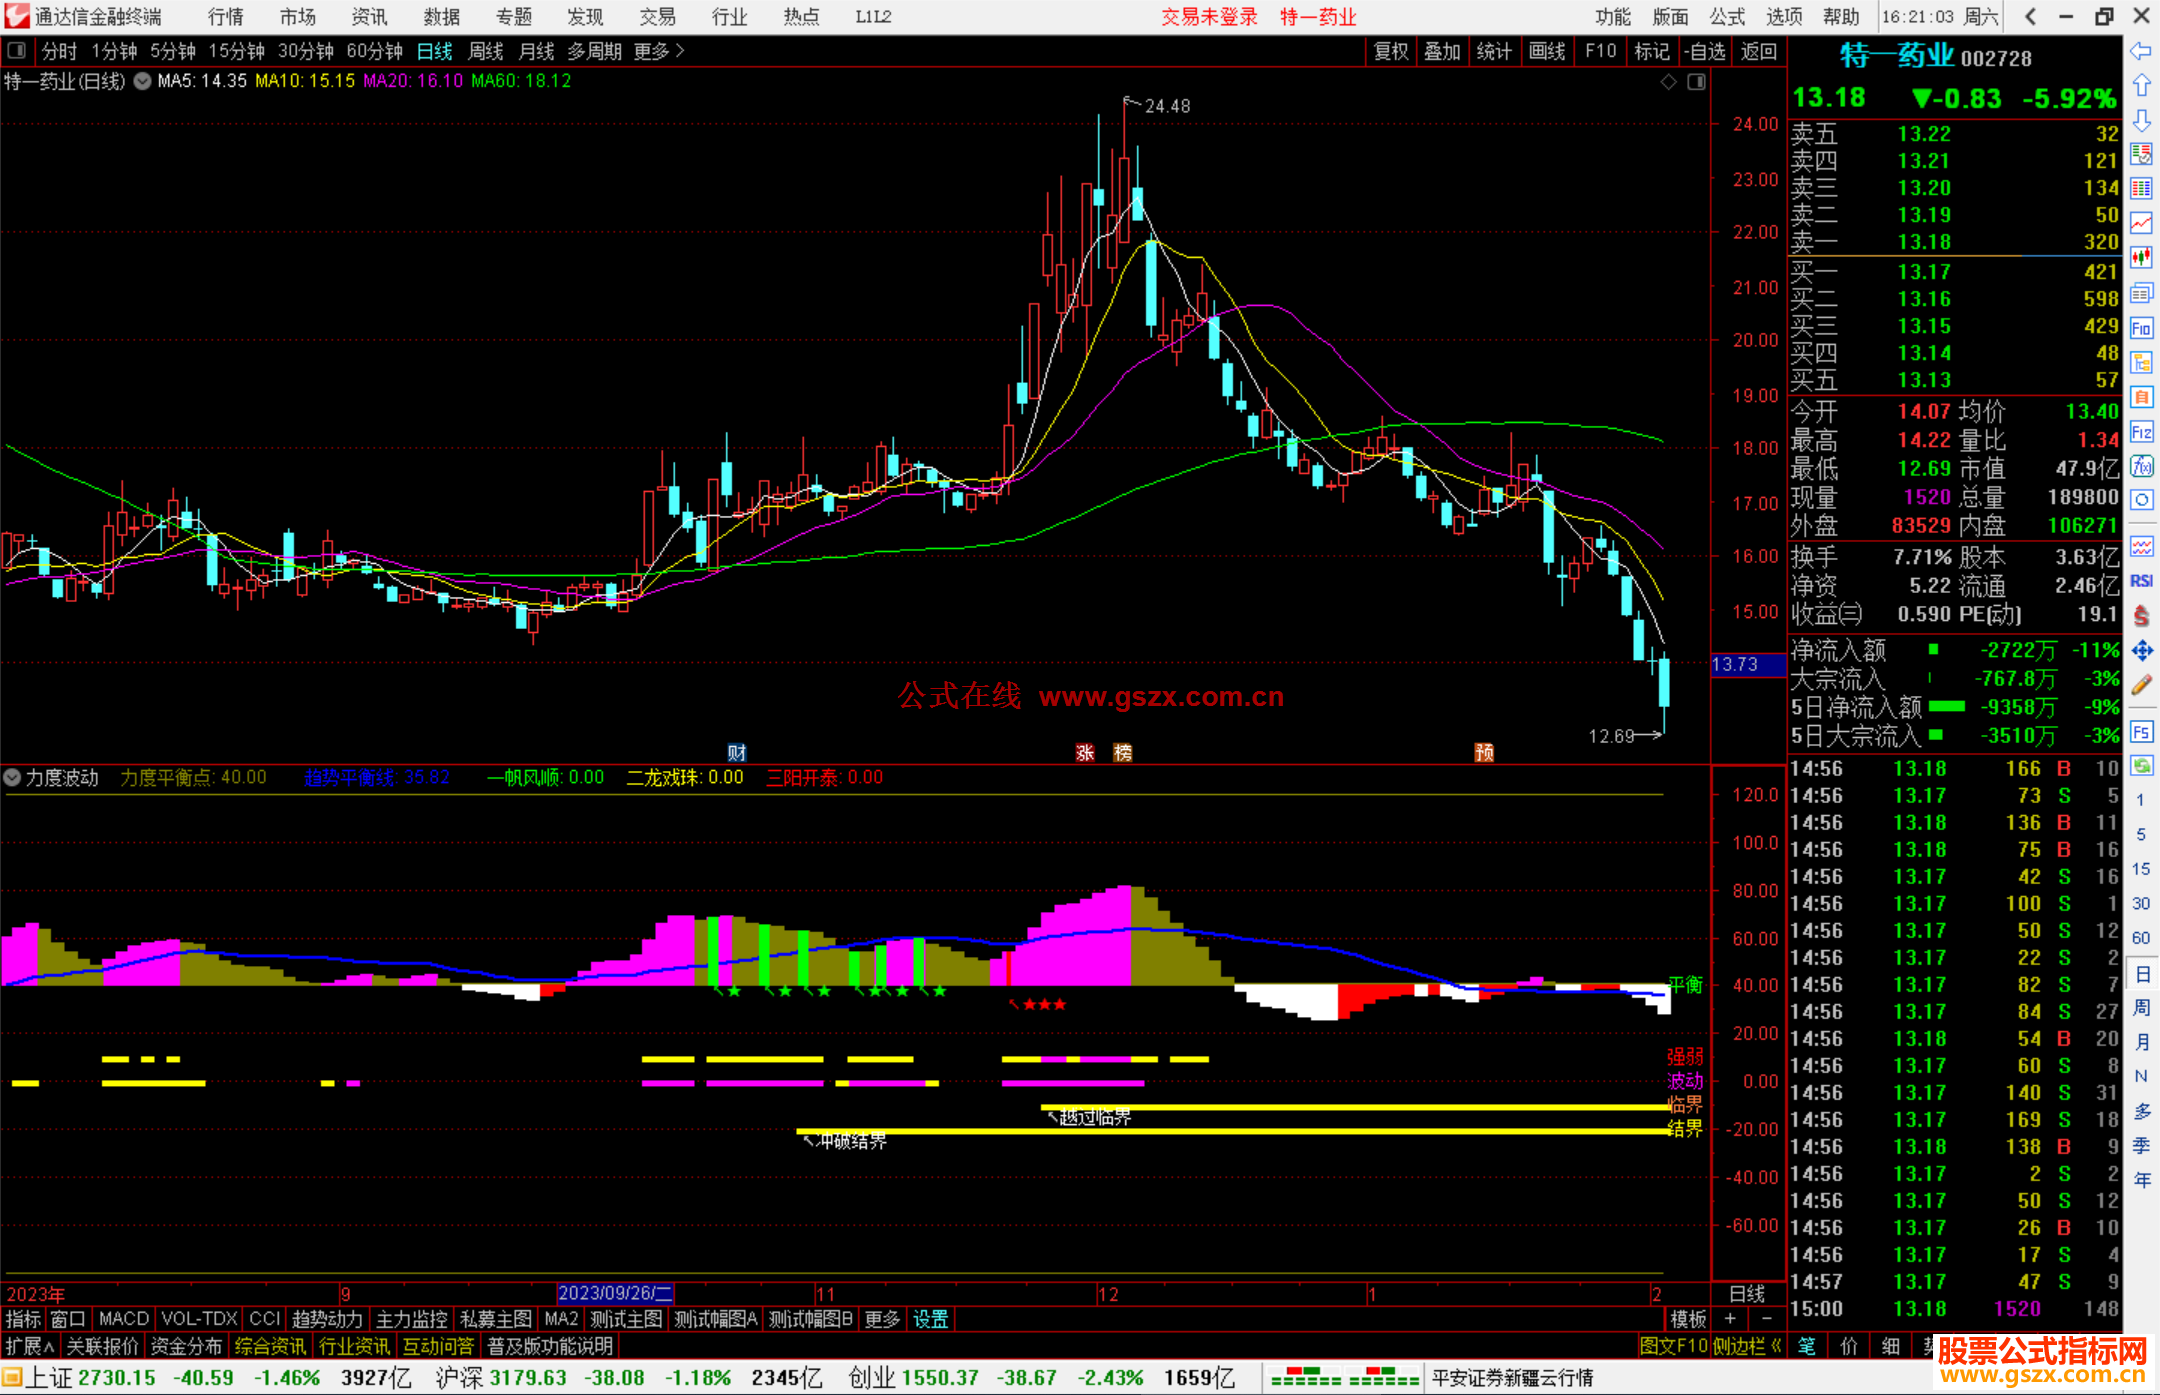The height and width of the screenshot is (1395, 2160).
Task: Switch to the MACD indicator tab
Action: coord(124,1319)
